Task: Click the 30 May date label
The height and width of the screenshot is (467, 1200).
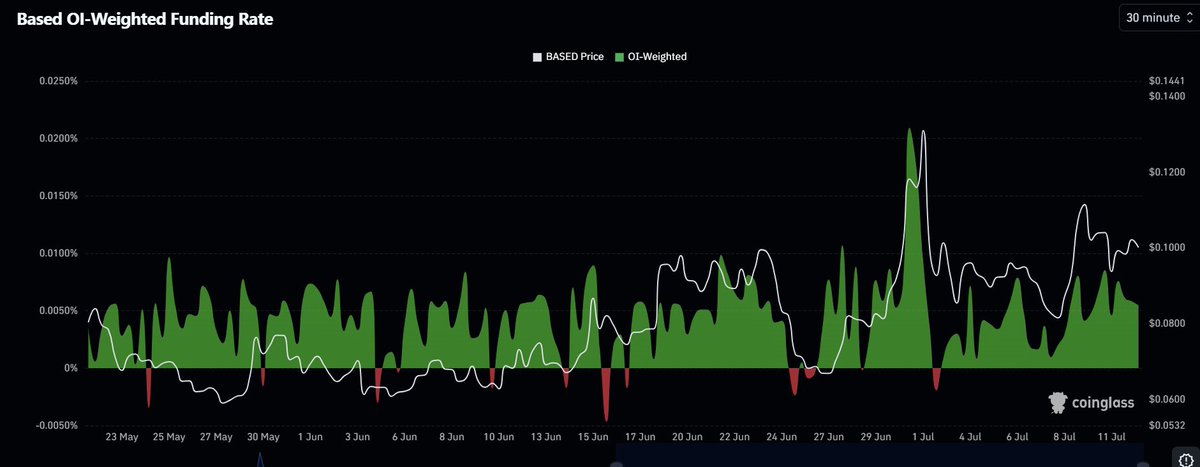Action: (x=263, y=437)
